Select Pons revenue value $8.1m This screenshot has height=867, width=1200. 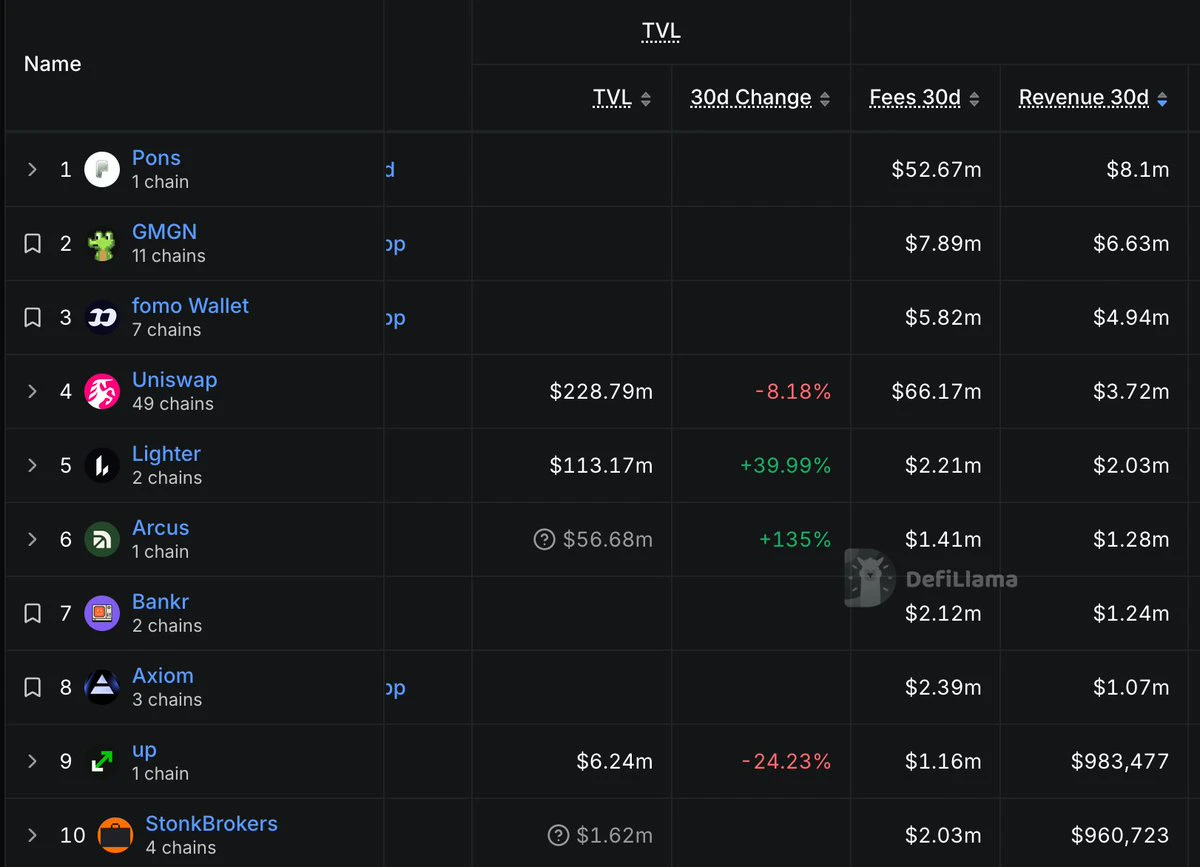pos(1138,170)
